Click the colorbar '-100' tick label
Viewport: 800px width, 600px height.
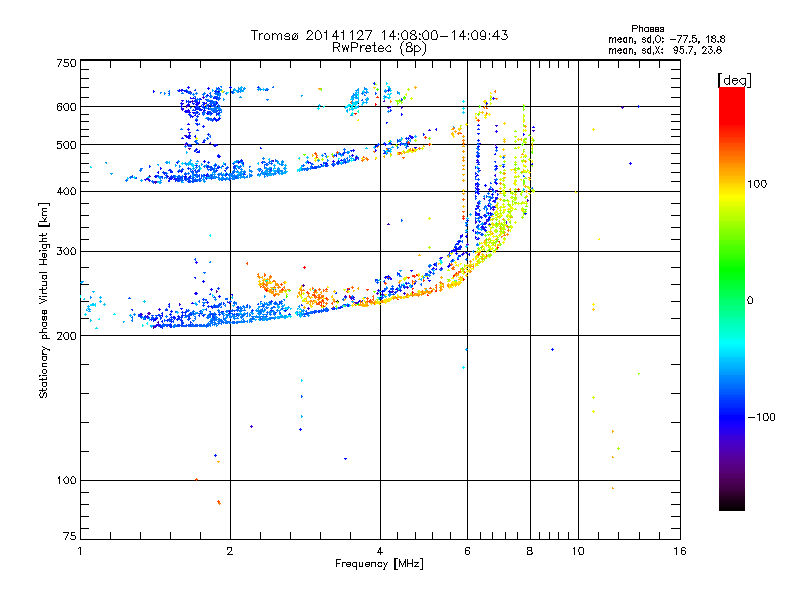click(761, 417)
